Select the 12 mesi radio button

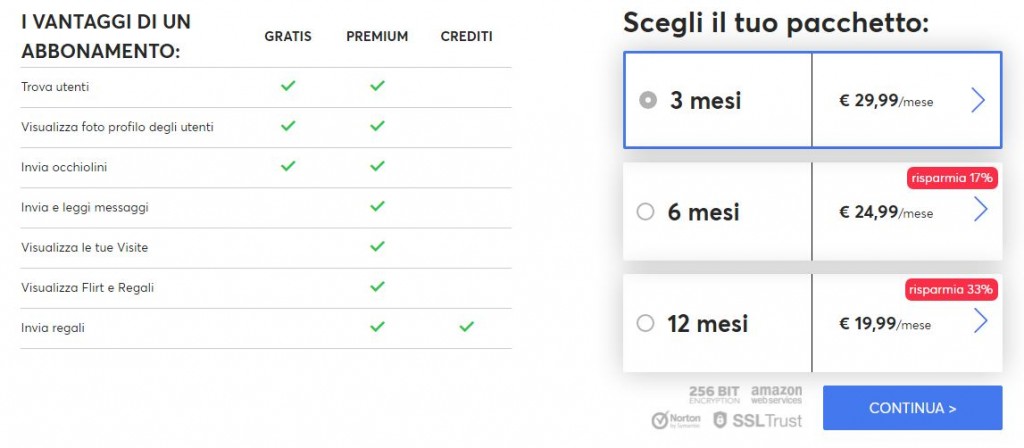pos(645,323)
